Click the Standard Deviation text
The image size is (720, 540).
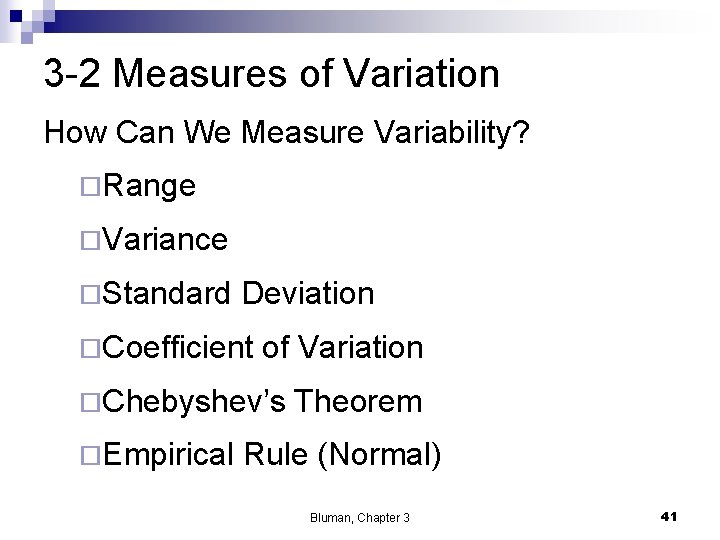[238, 293]
